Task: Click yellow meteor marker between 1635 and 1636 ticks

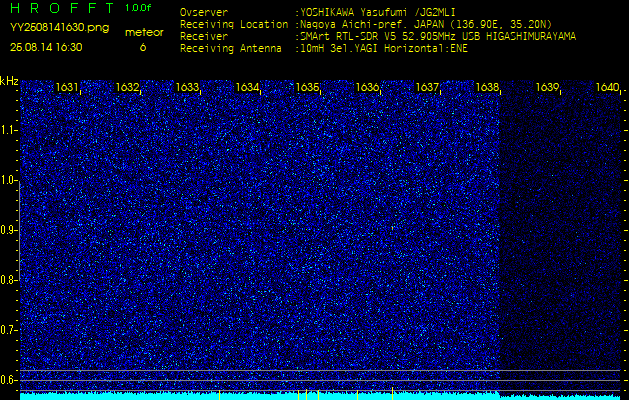Action: 357,394
